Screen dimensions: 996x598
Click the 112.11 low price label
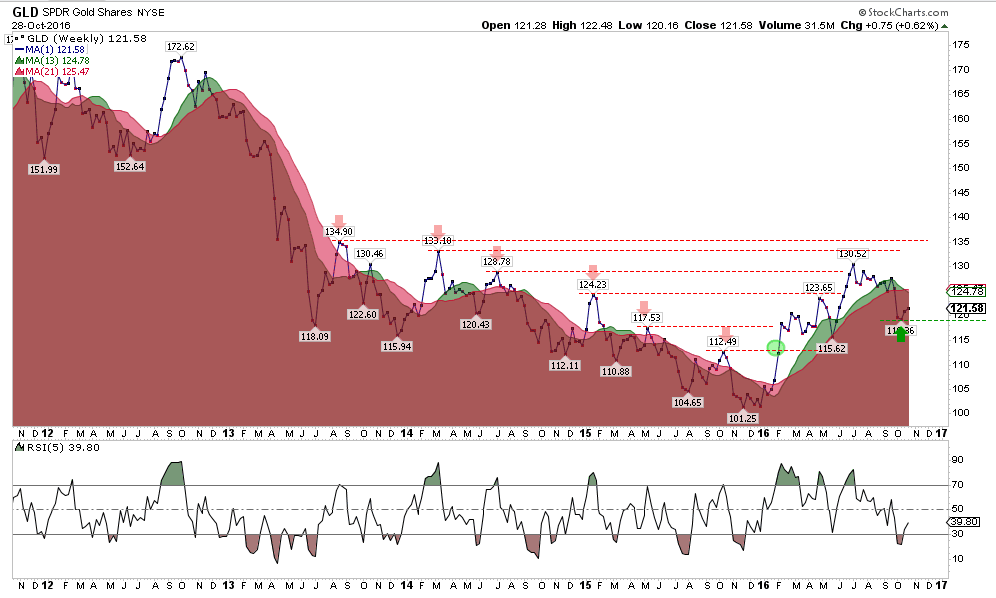tap(565, 365)
